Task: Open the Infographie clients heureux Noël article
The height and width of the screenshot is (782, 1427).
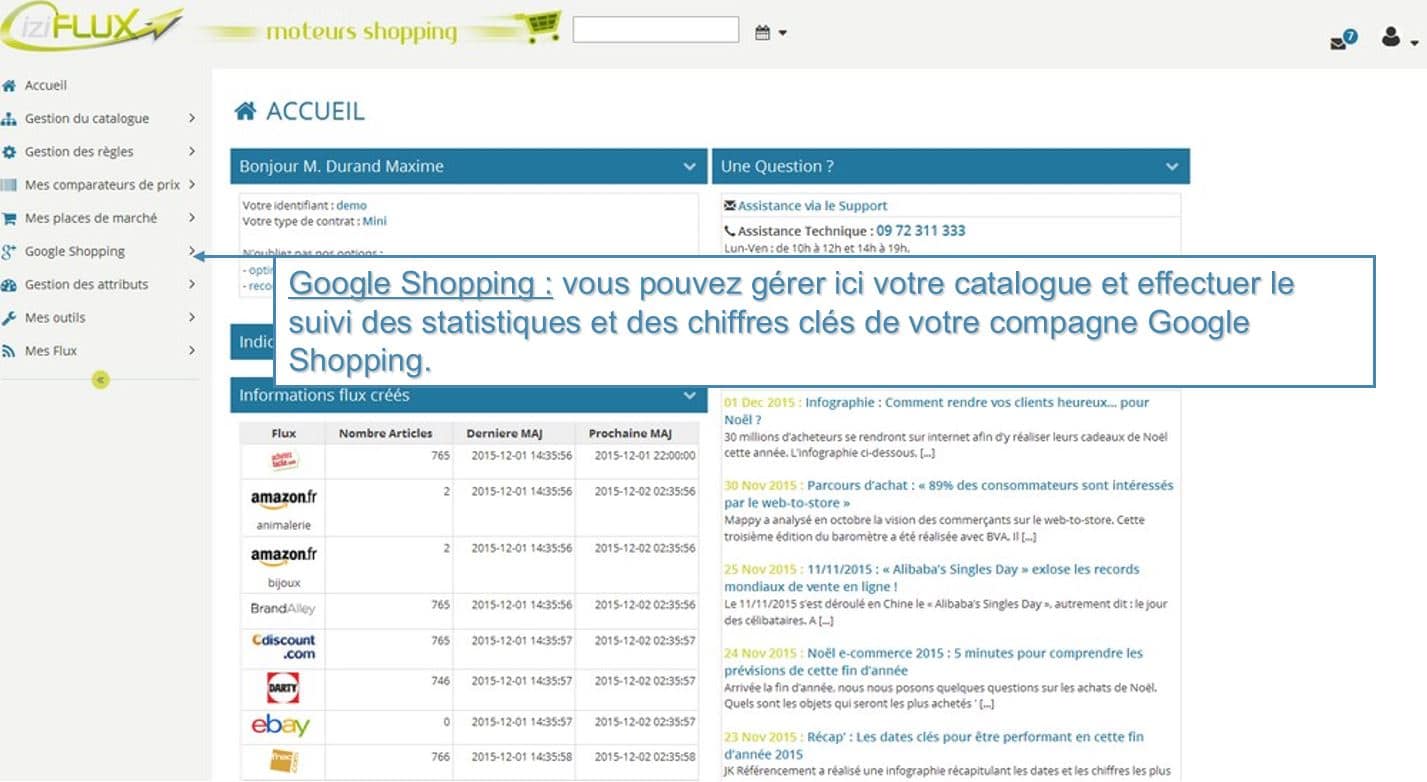Action: point(936,411)
